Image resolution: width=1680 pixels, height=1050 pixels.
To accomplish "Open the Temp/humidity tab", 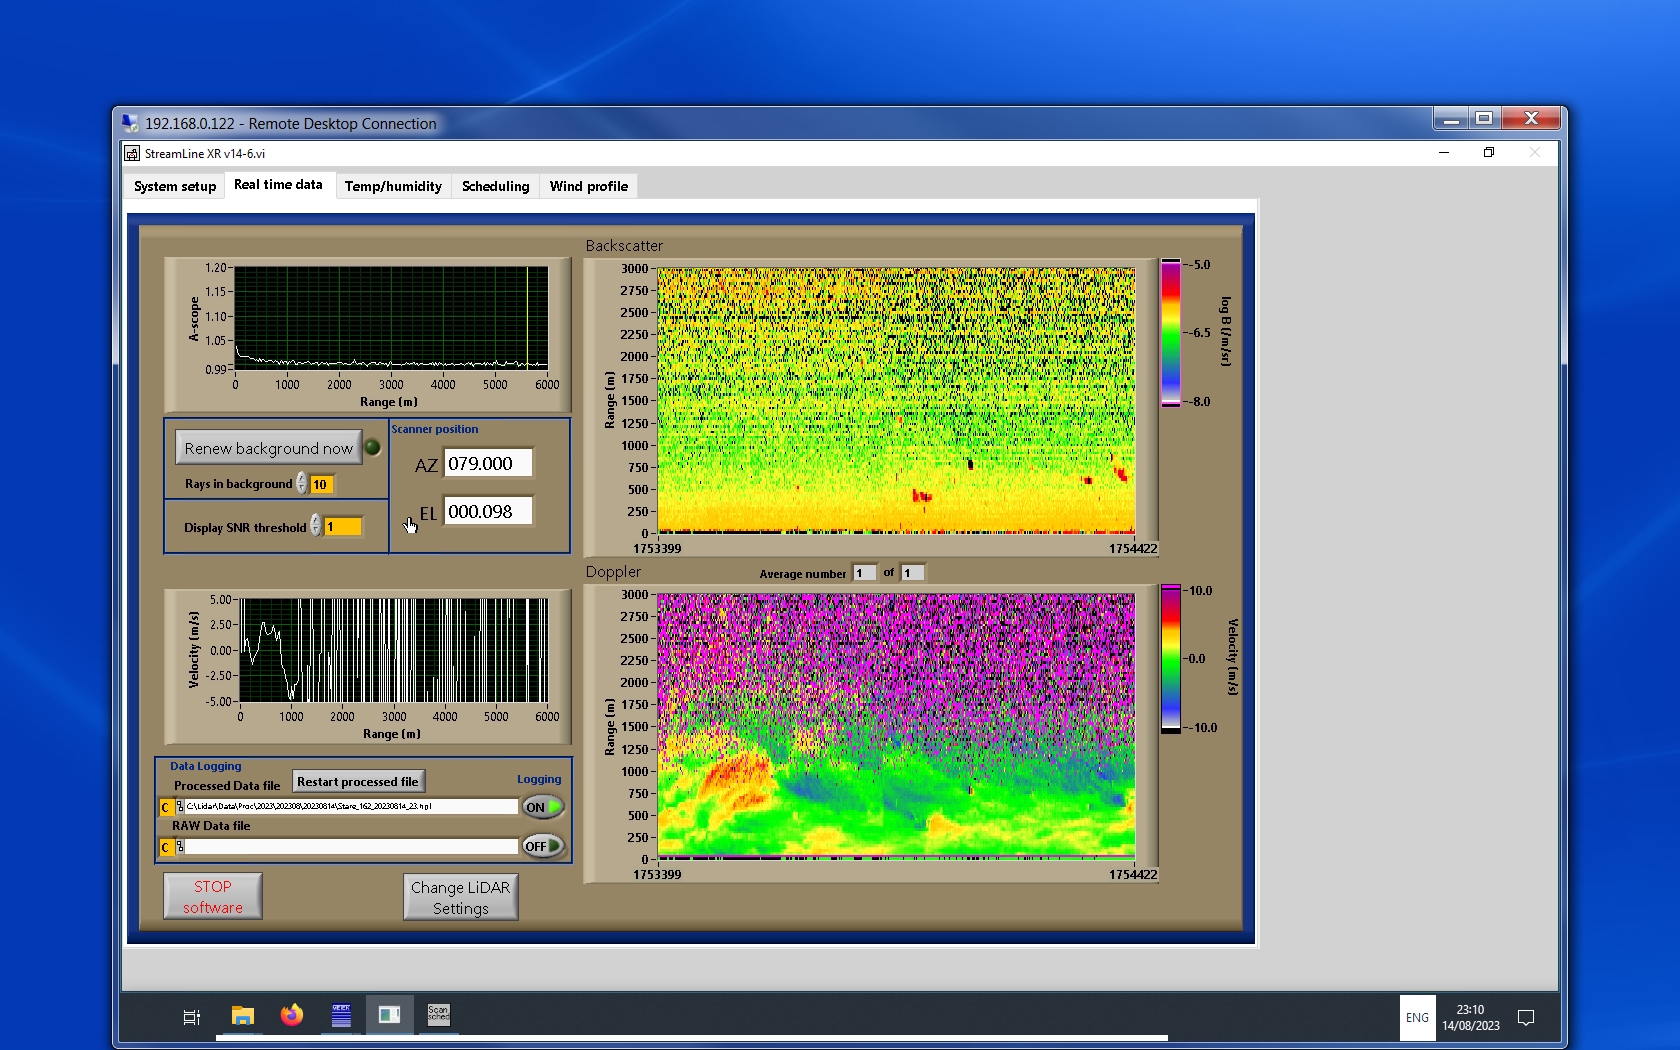I will 393,187.
